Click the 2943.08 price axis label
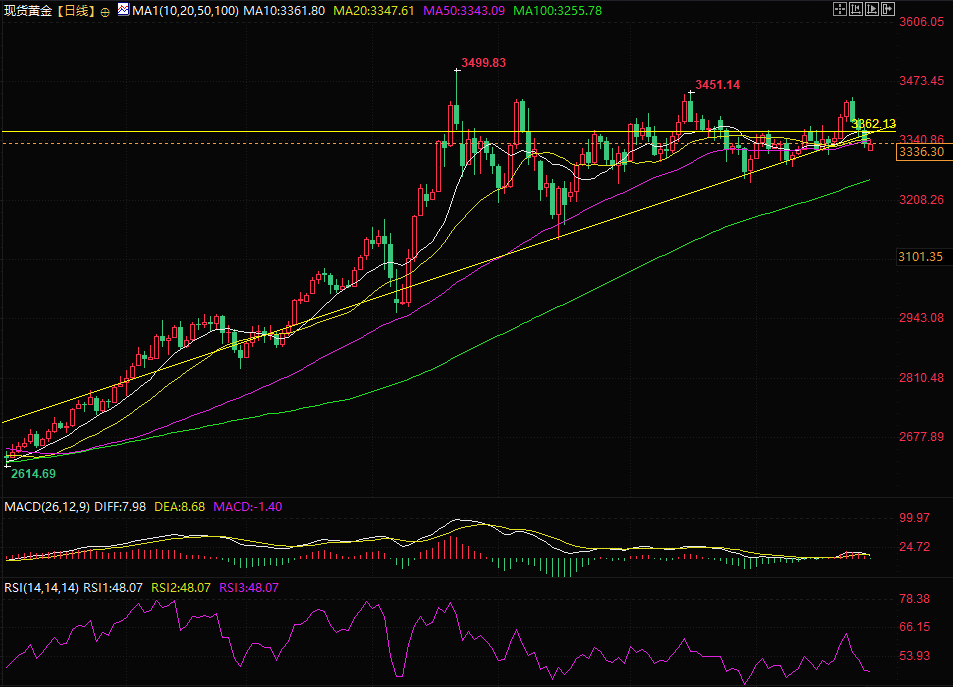Image resolution: width=953 pixels, height=687 pixels. (x=921, y=318)
